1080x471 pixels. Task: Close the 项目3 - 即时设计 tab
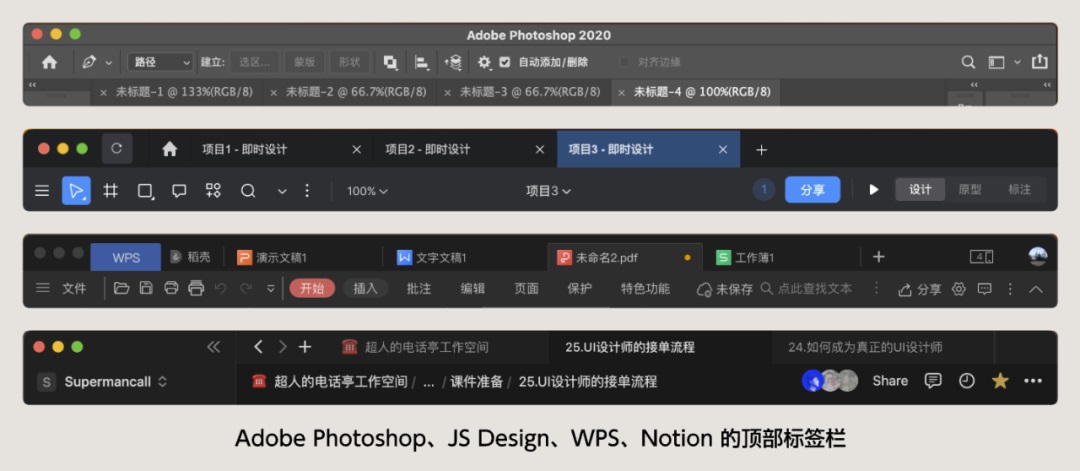click(x=723, y=149)
